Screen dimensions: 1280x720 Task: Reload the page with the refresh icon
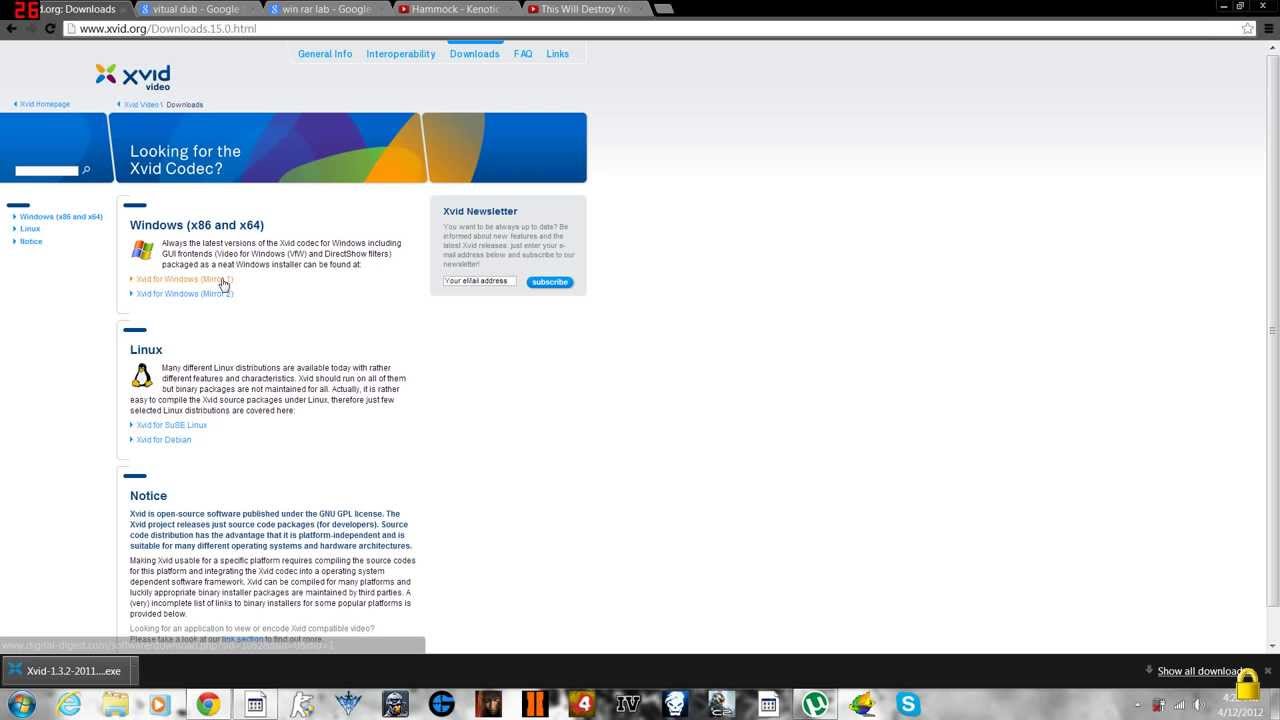tap(49, 29)
